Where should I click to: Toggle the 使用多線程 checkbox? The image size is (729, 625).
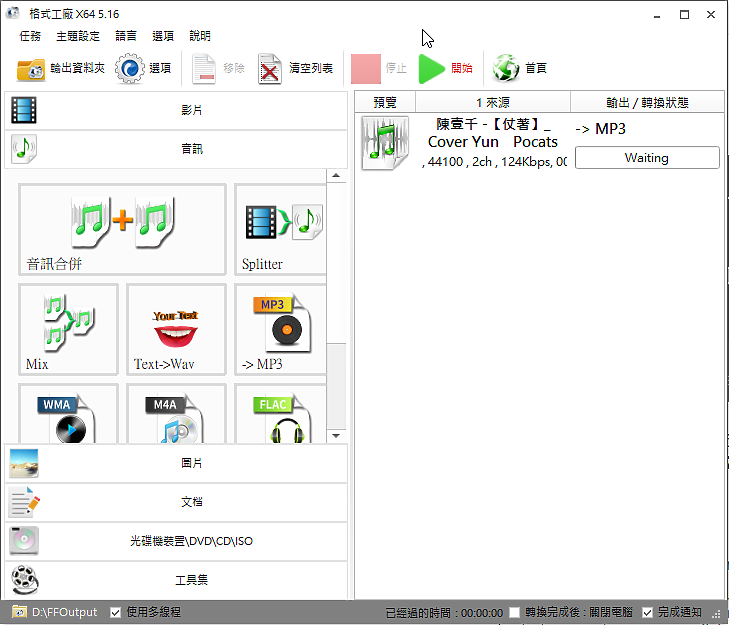coord(116,612)
